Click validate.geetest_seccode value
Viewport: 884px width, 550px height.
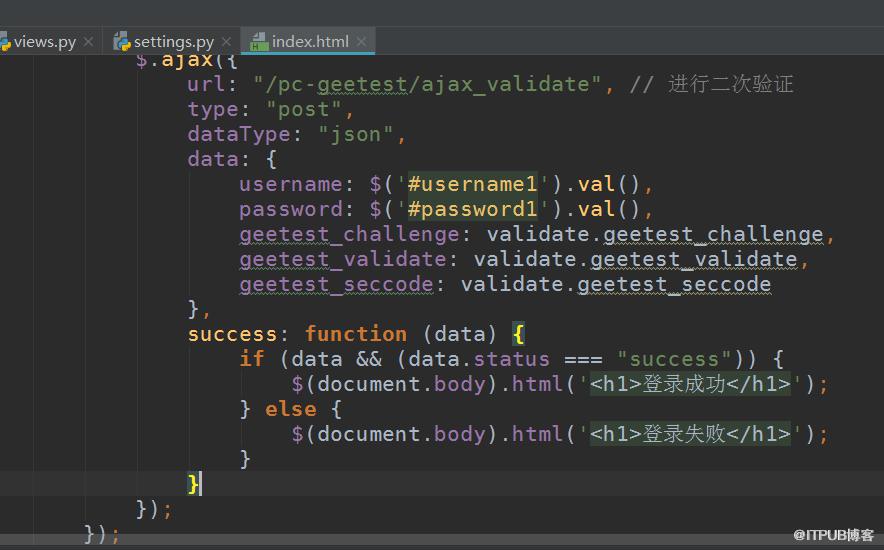tap(616, 284)
